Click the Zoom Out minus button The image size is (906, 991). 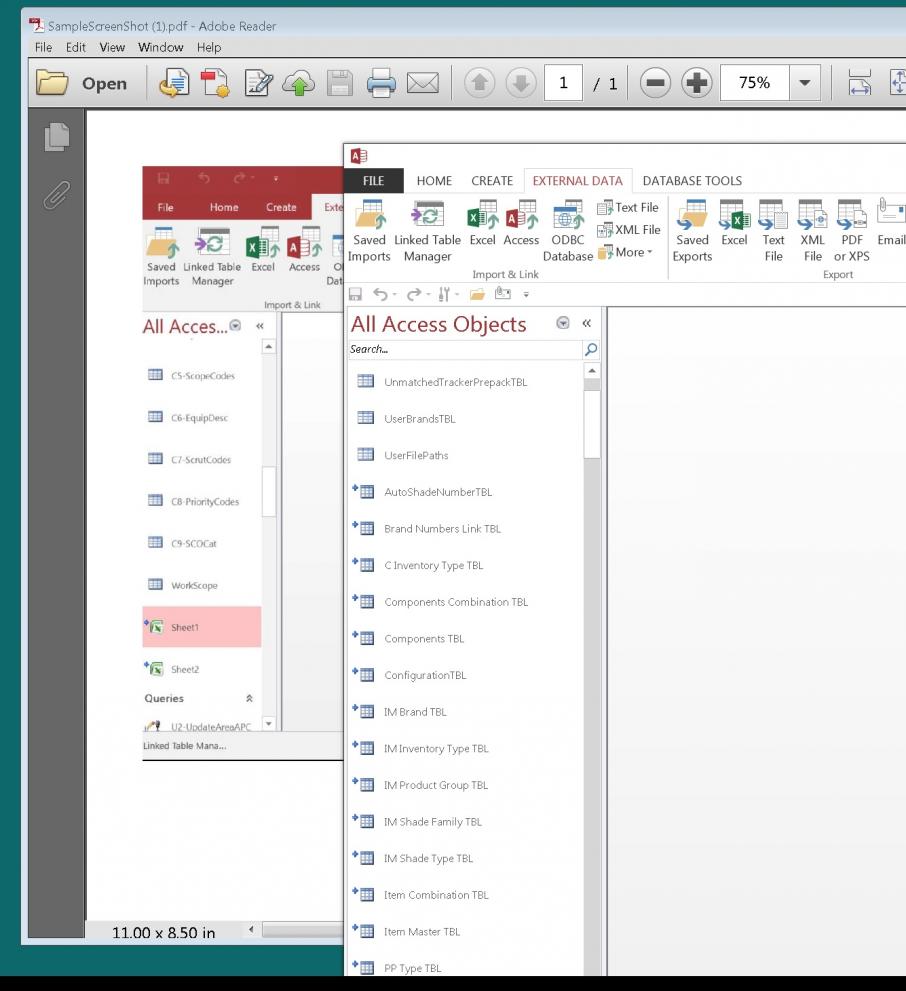[x=655, y=84]
